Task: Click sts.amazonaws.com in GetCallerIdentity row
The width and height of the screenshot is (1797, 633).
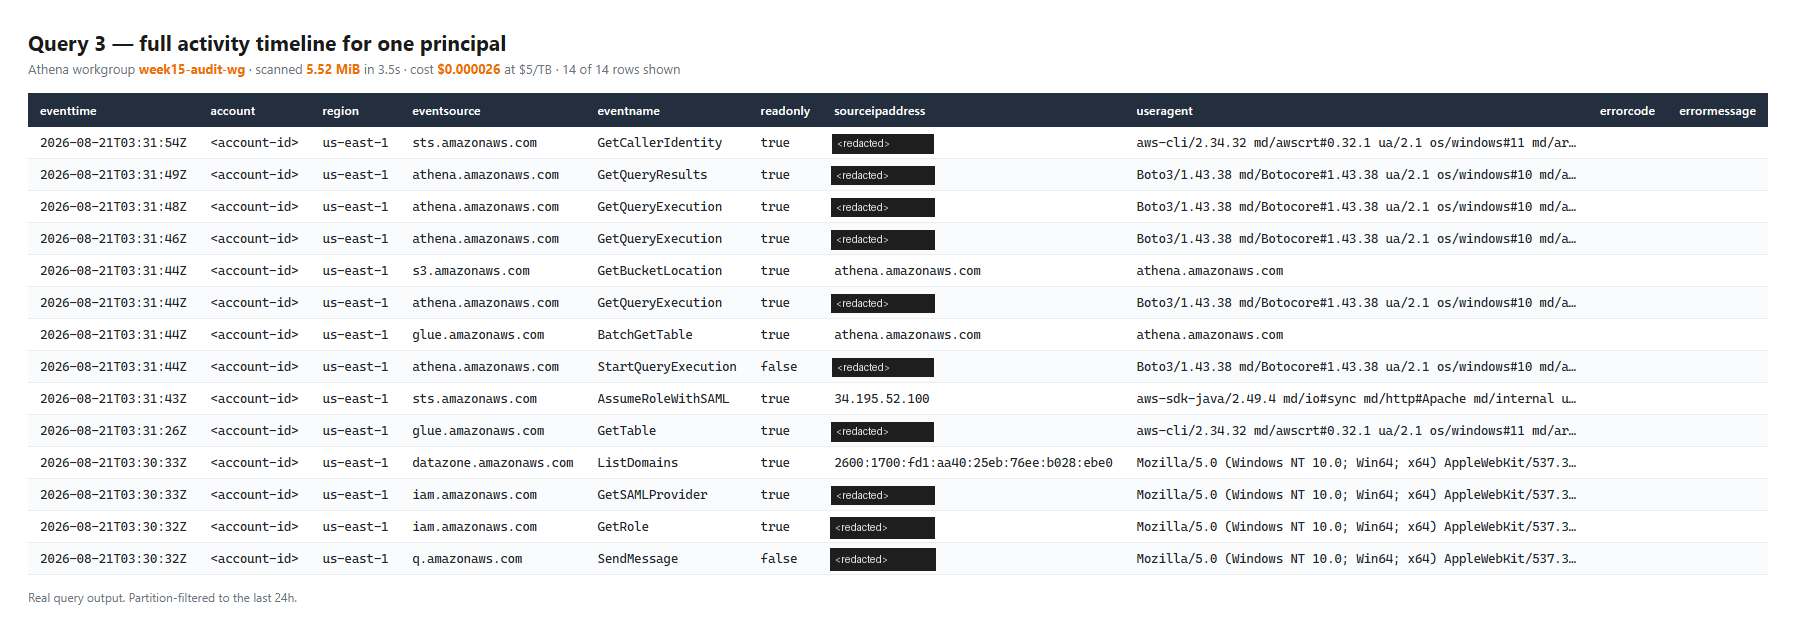Action: pyautogui.click(x=474, y=143)
